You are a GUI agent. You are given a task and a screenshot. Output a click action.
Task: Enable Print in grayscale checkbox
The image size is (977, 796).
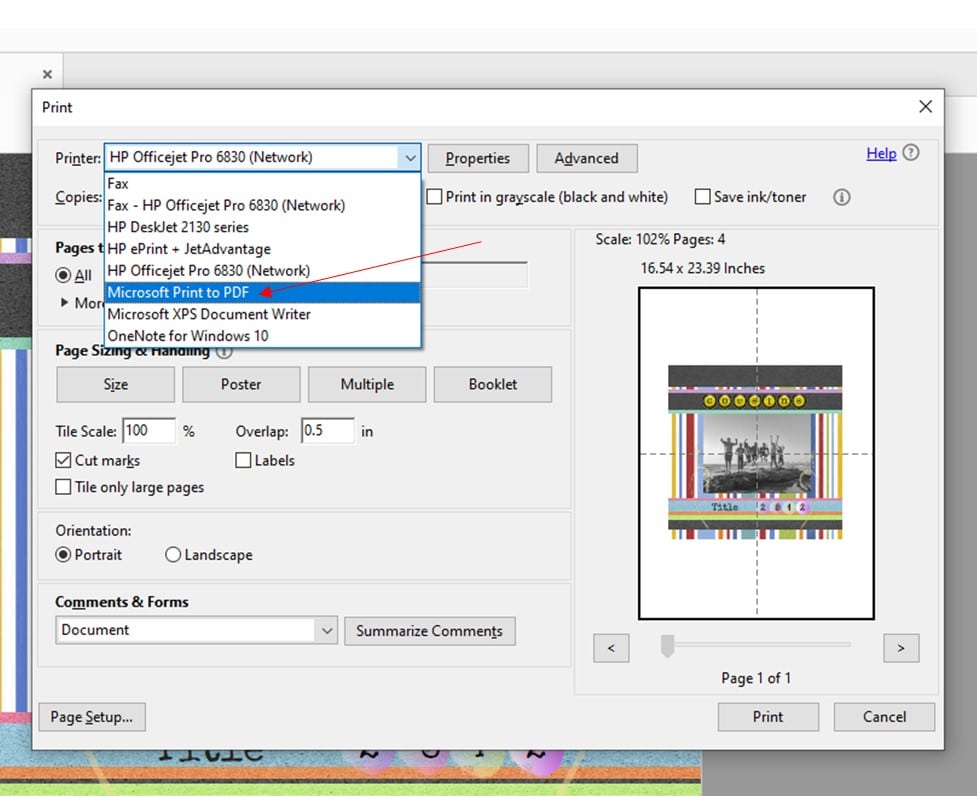[434, 197]
